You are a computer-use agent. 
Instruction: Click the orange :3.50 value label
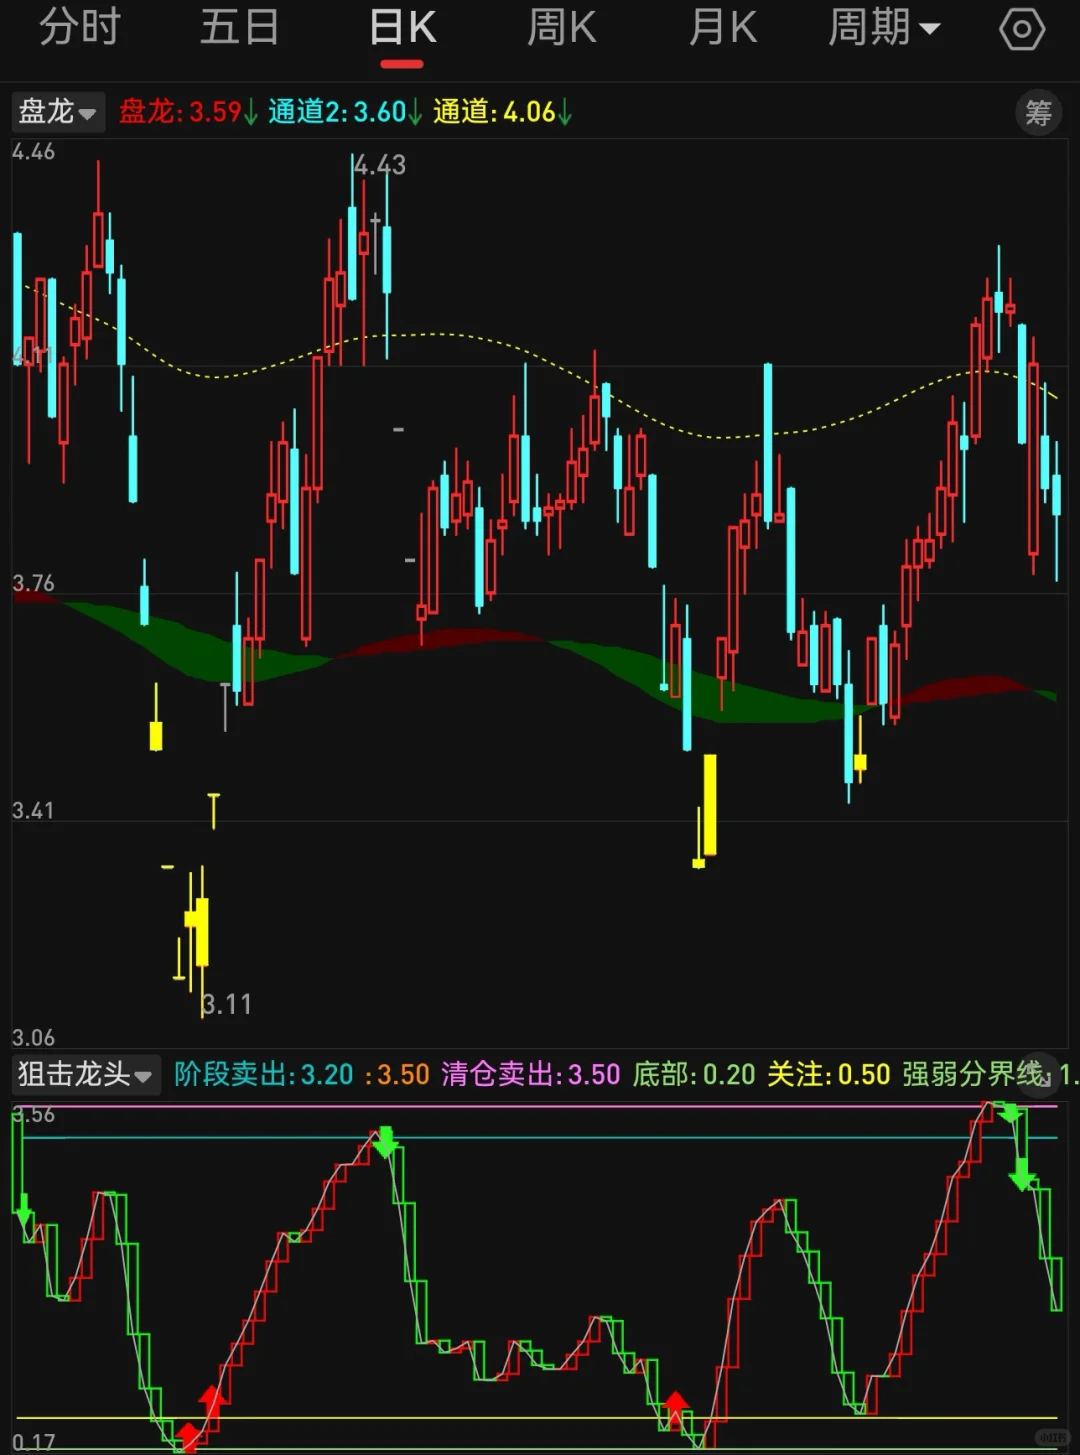398,1075
